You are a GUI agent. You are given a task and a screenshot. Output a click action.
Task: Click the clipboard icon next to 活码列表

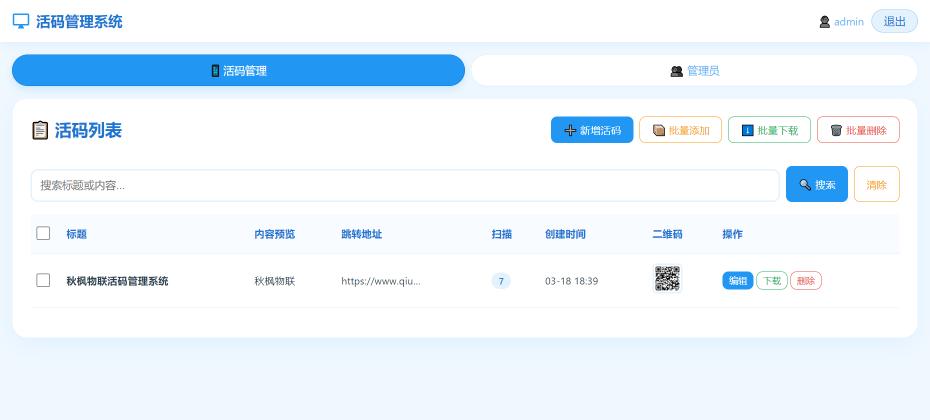40,130
